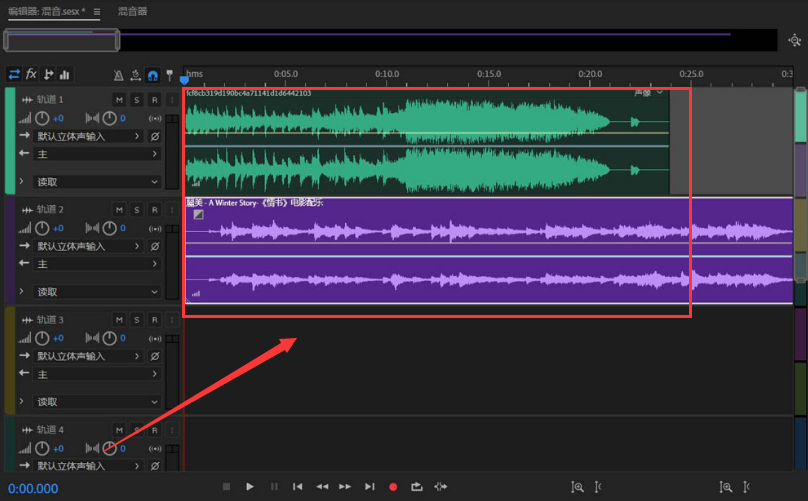Select the green waveform clip on 轨道 1
This screenshot has width=808, height=501.
427,142
